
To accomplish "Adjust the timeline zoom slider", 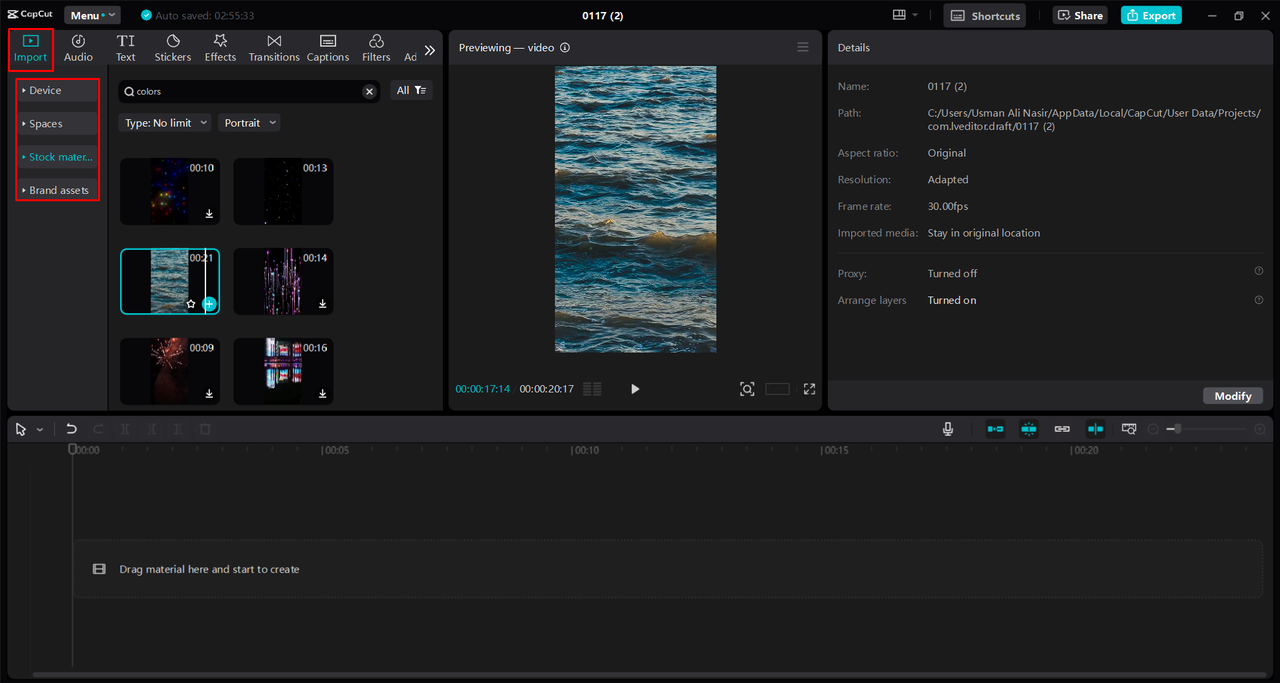I will pyautogui.click(x=1207, y=429).
